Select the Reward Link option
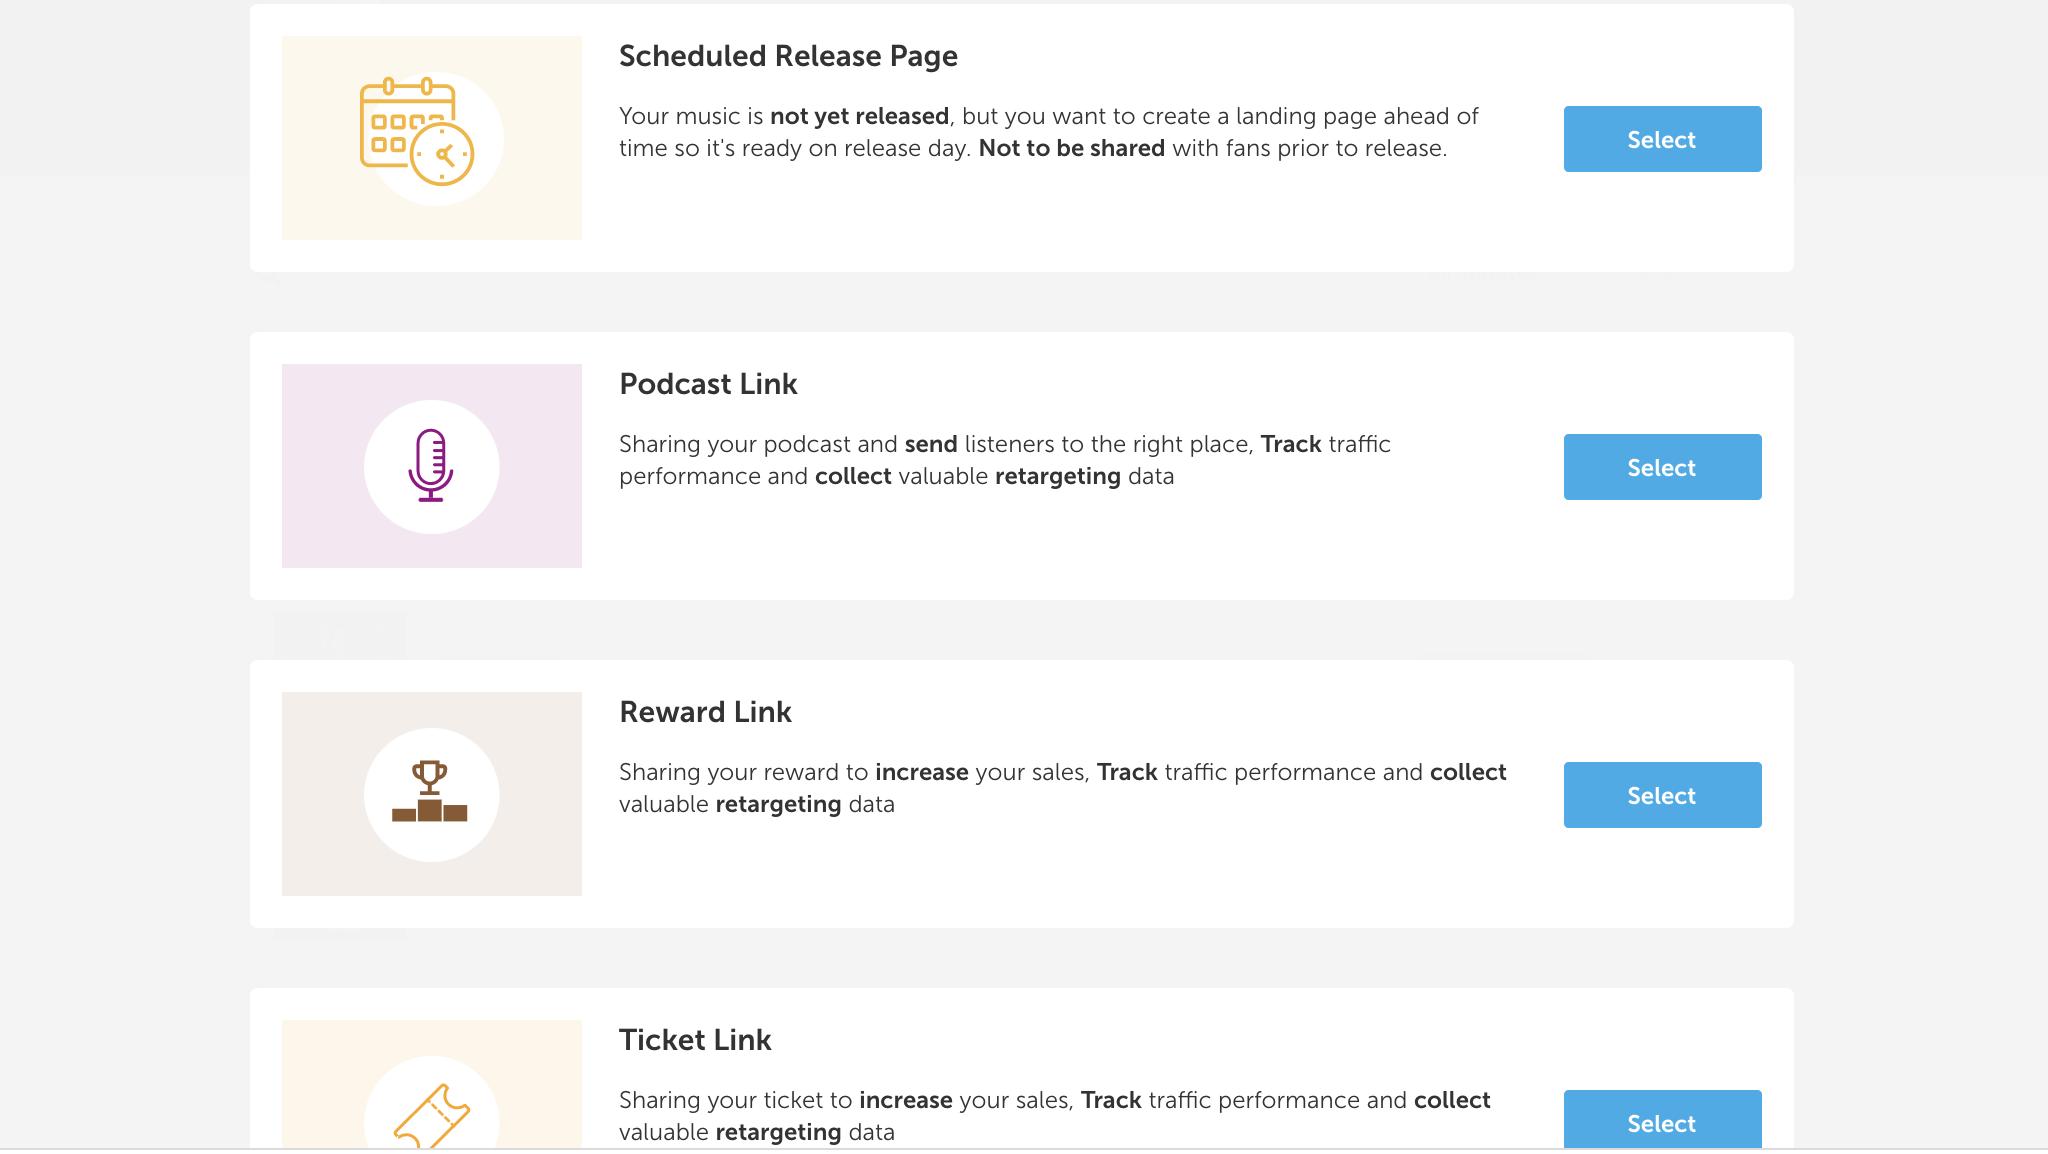This screenshot has height=1154, width=2048. pos(1662,795)
